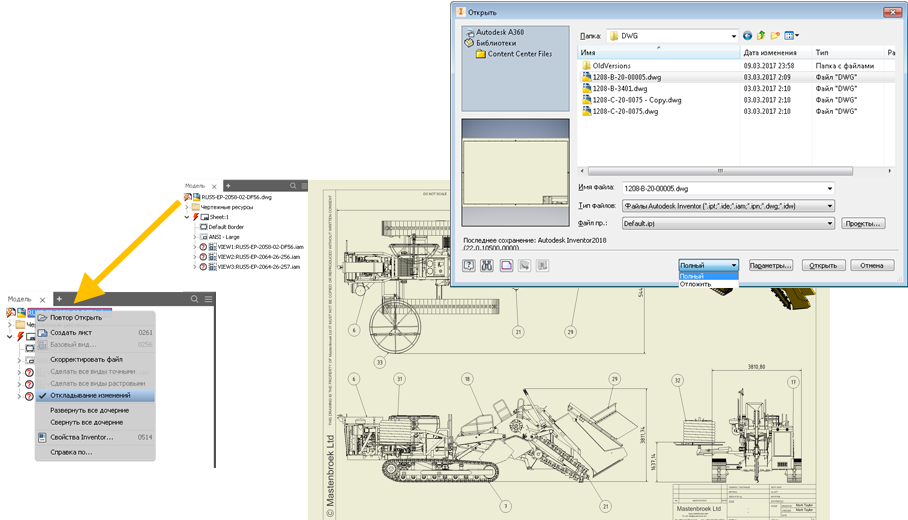908x520 pixels.
Task: Click the file list horizontal scrollbar thumb
Action: [x=720, y=171]
